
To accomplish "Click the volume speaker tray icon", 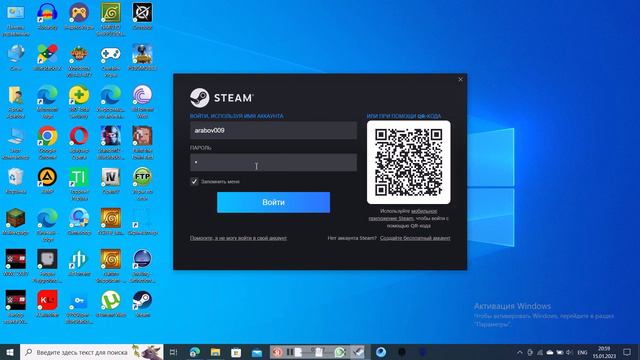I will point(569,352).
